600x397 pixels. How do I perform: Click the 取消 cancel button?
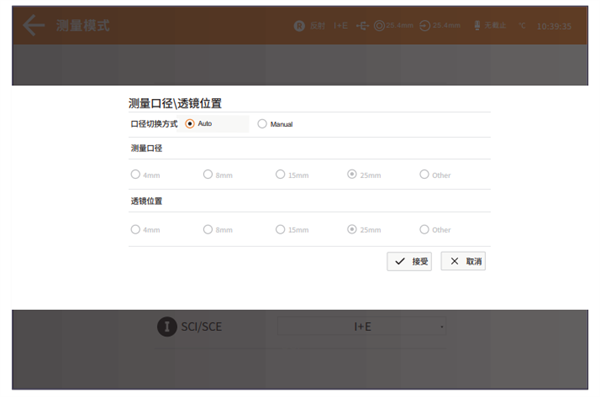pos(463,261)
